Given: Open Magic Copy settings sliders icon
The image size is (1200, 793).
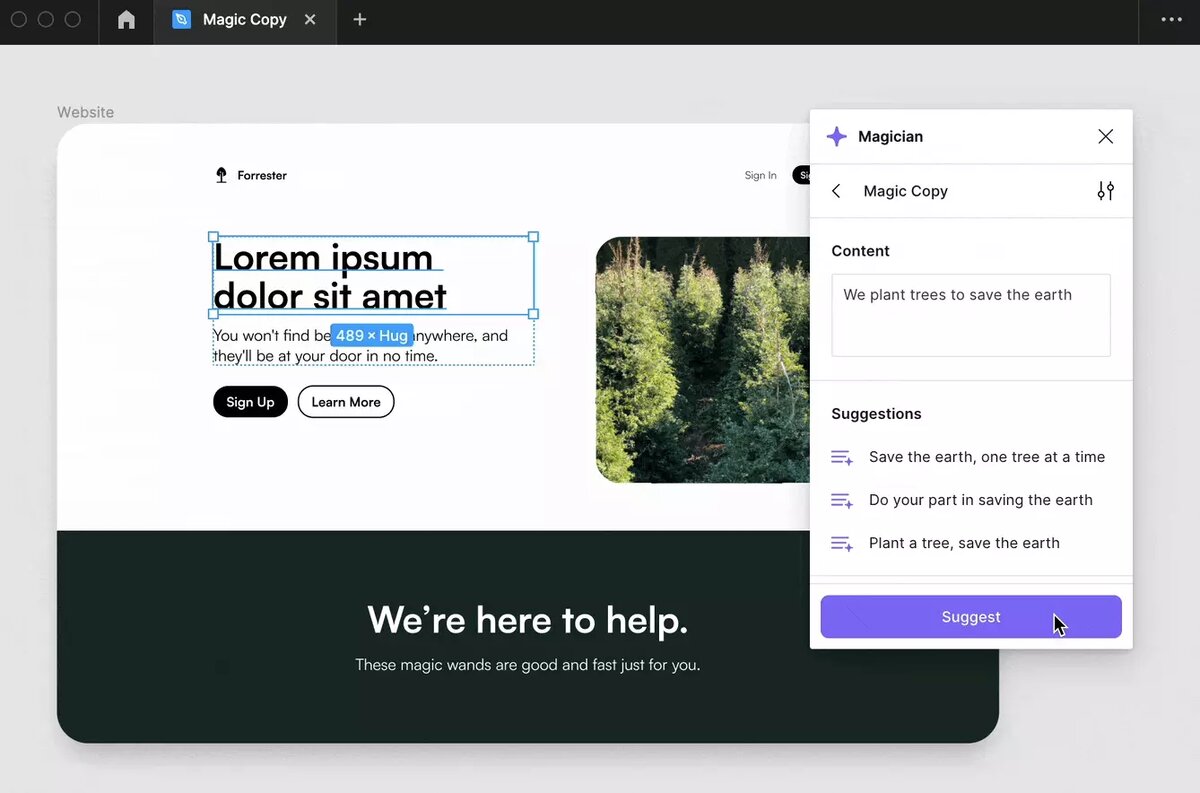Looking at the screenshot, I should coord(1105,191).
